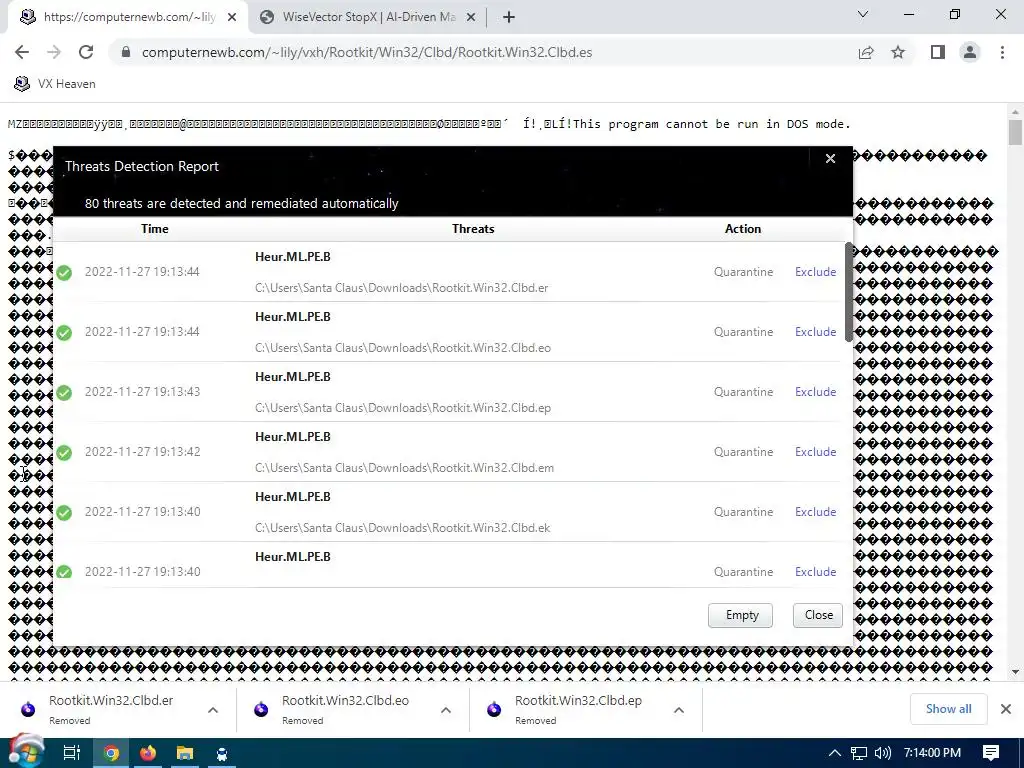The width and height of the screenshot is (1024, 768).
Task: Exclude the Rootkit.Win32.Clbd.ep detection
Action: [815, 392]
